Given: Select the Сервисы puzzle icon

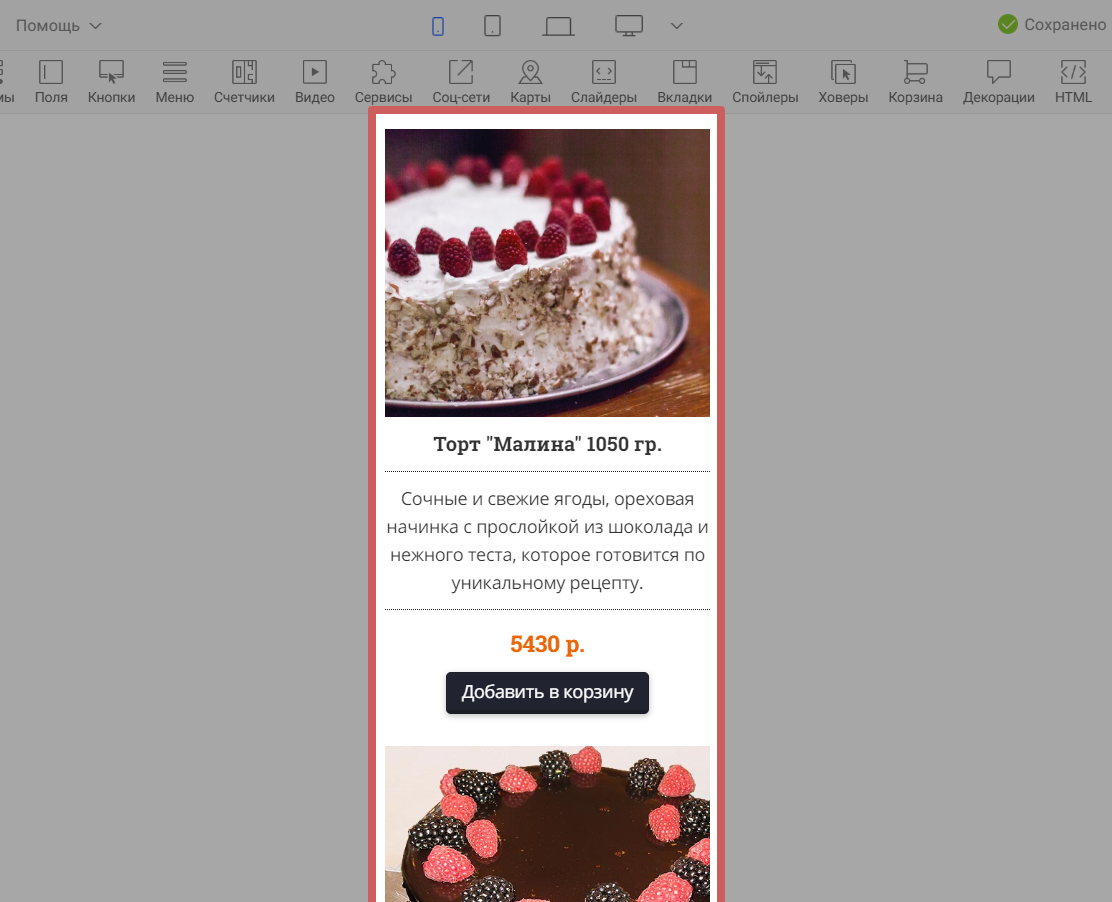Looking at the screenshot, I should [383, 73].
